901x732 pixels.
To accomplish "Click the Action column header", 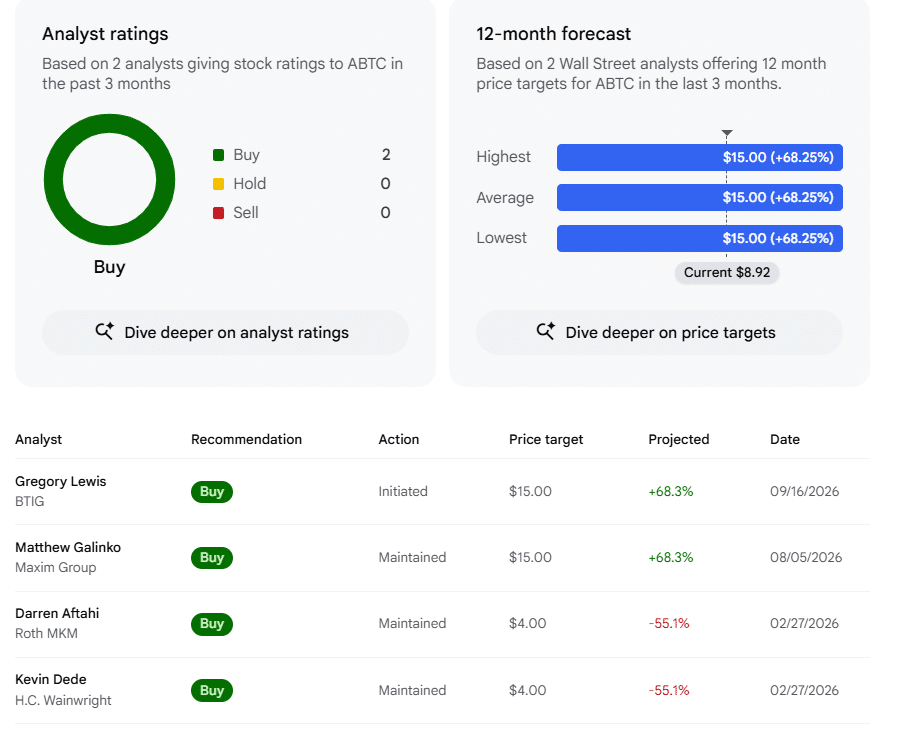I will pos(399,440).
